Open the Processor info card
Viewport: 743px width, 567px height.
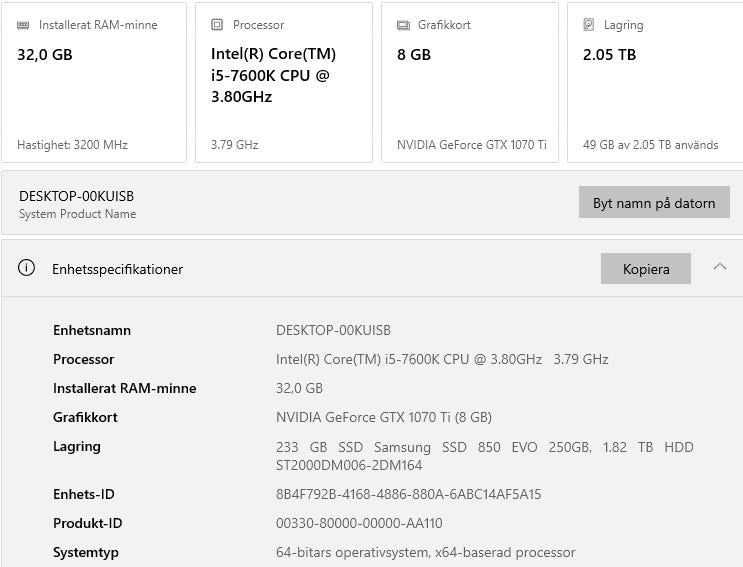[284, 82]
